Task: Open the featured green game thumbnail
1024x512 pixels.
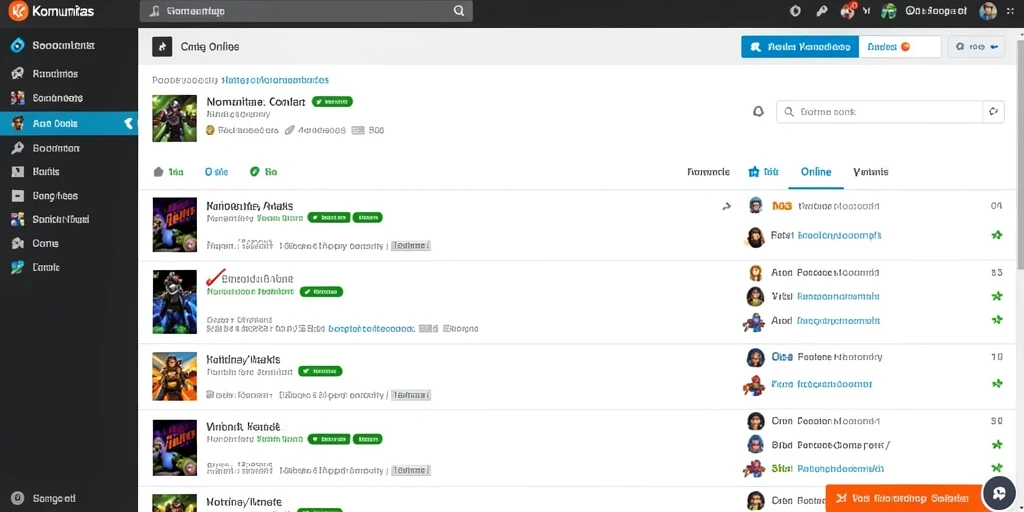Action: click(174, 118)
